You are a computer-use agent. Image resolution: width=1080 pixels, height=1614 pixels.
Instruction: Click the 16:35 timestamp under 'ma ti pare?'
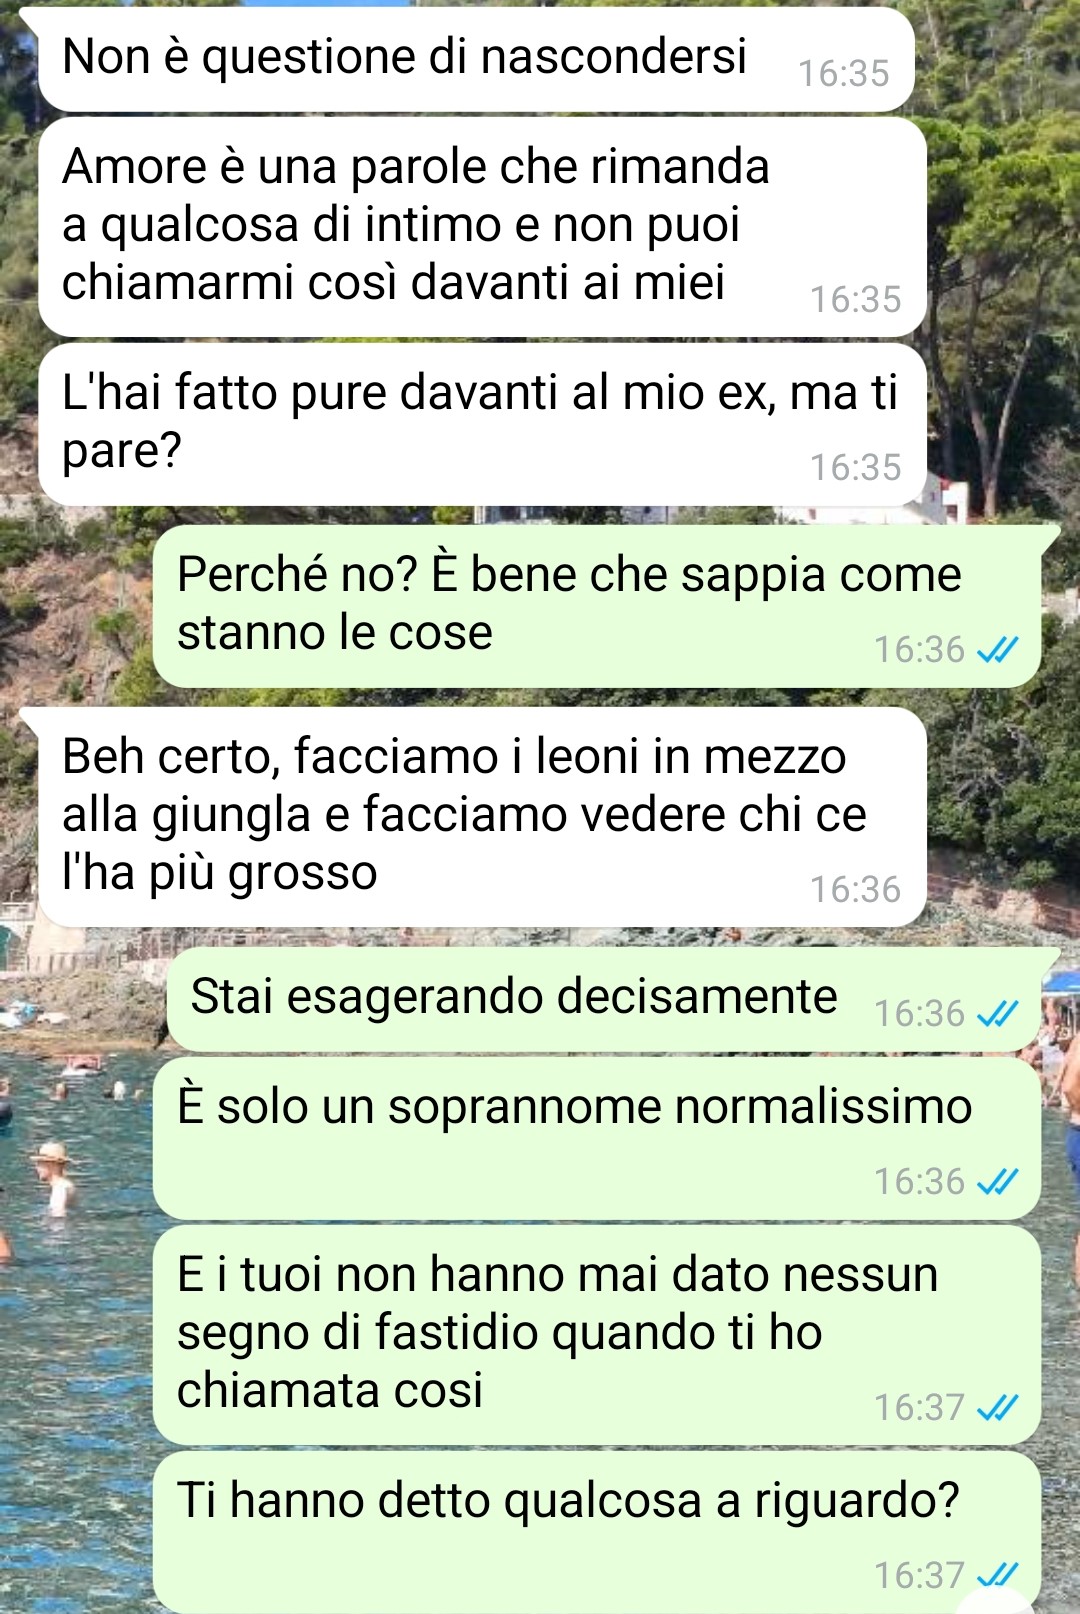[855, 468]
